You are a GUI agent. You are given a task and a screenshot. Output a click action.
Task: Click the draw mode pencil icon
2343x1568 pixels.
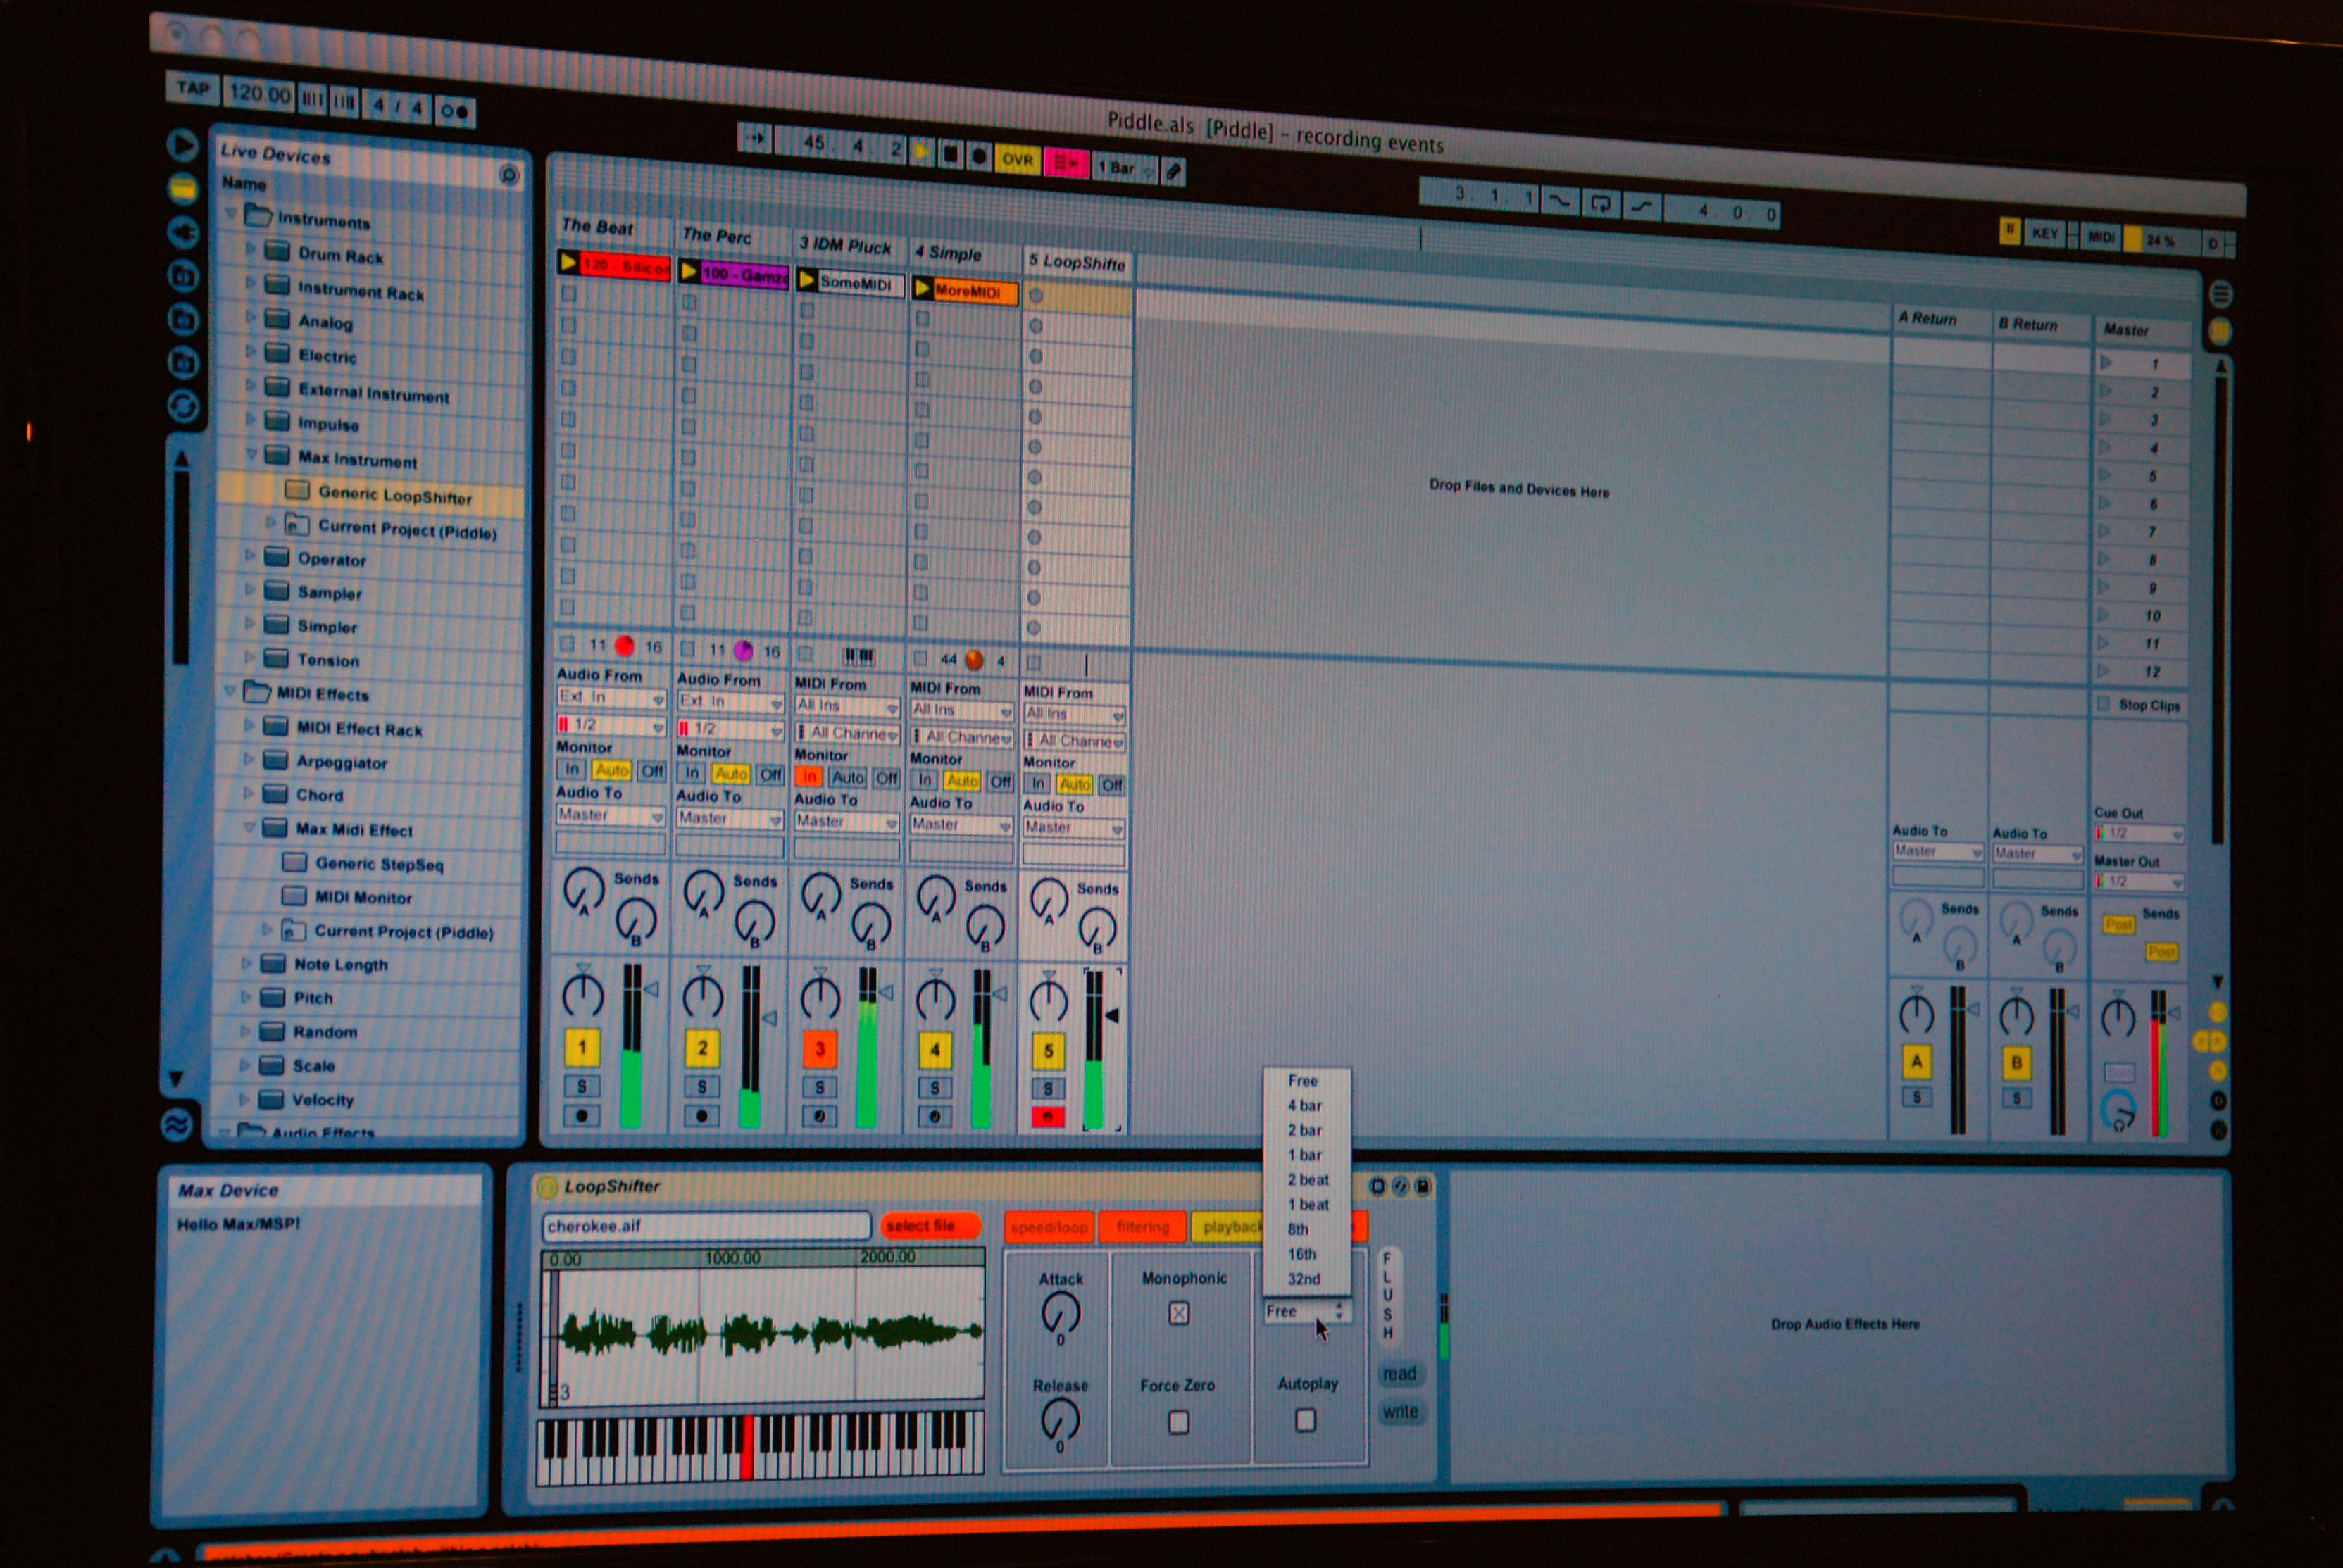click(x=1174, y=171)
